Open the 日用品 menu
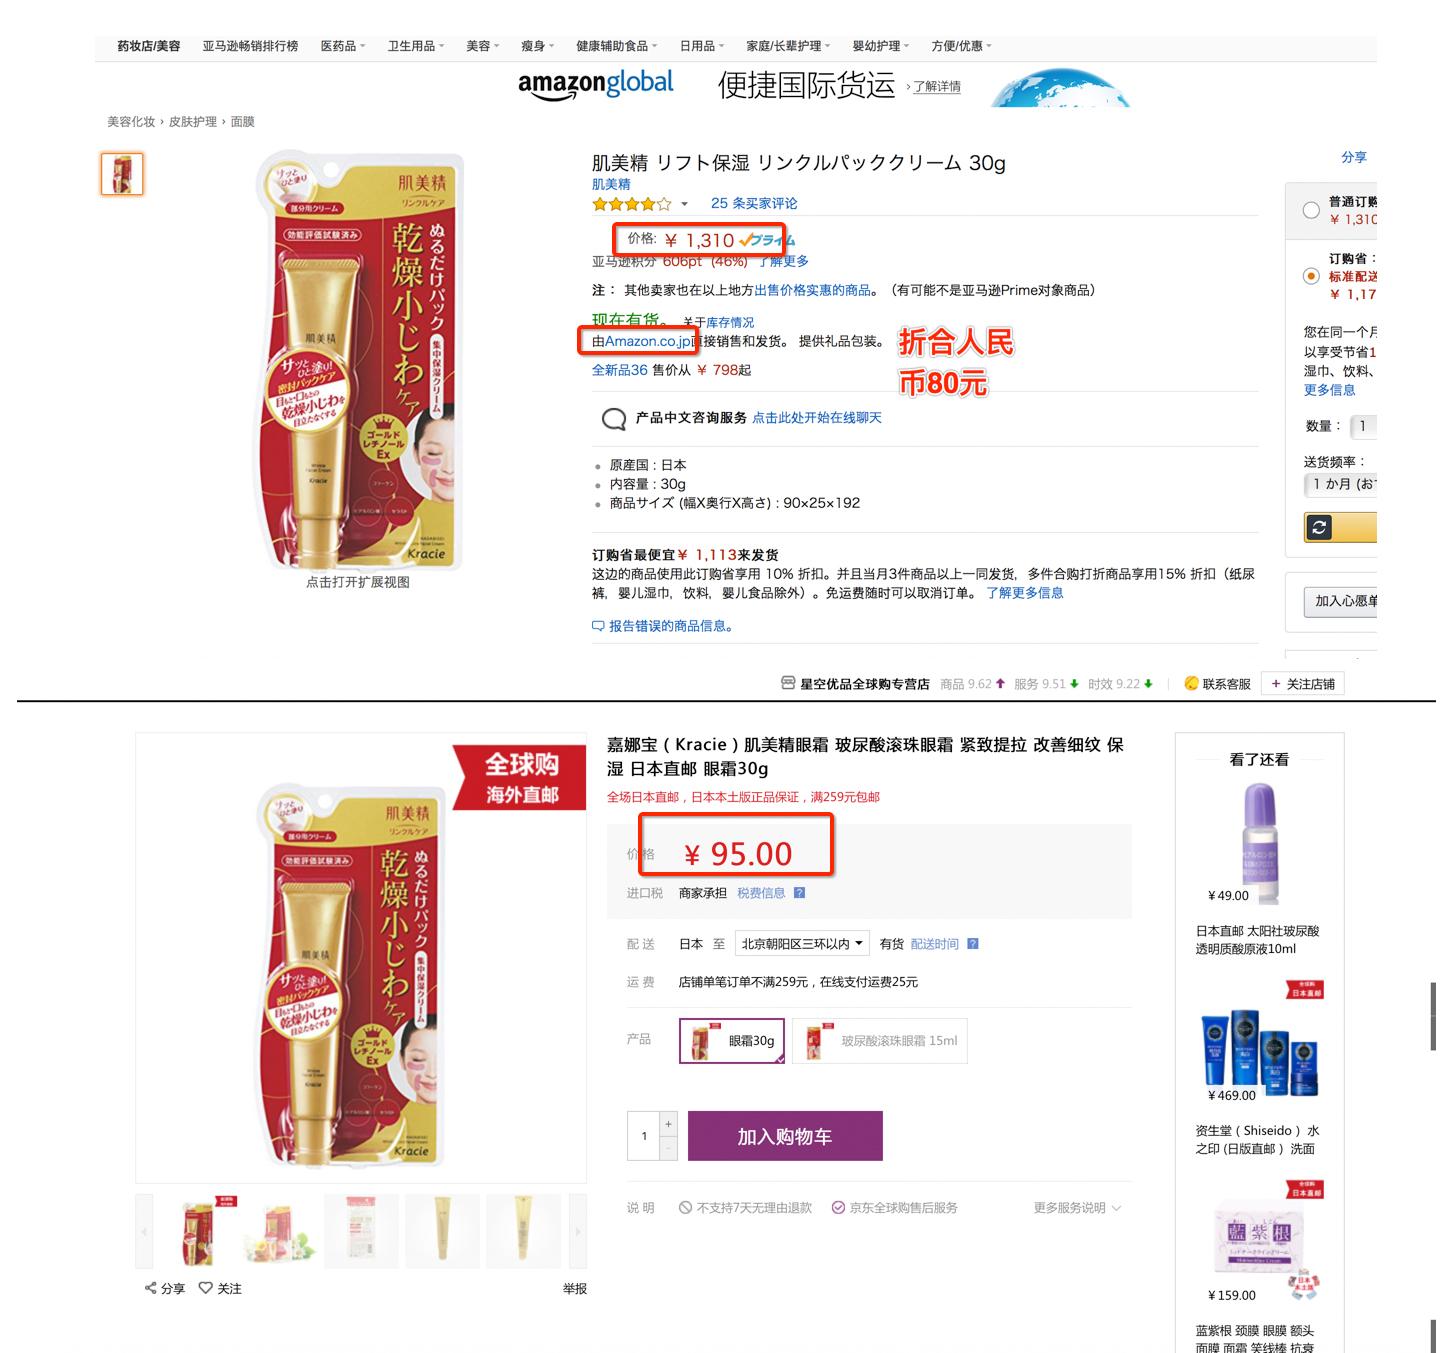 pos(702,46)
